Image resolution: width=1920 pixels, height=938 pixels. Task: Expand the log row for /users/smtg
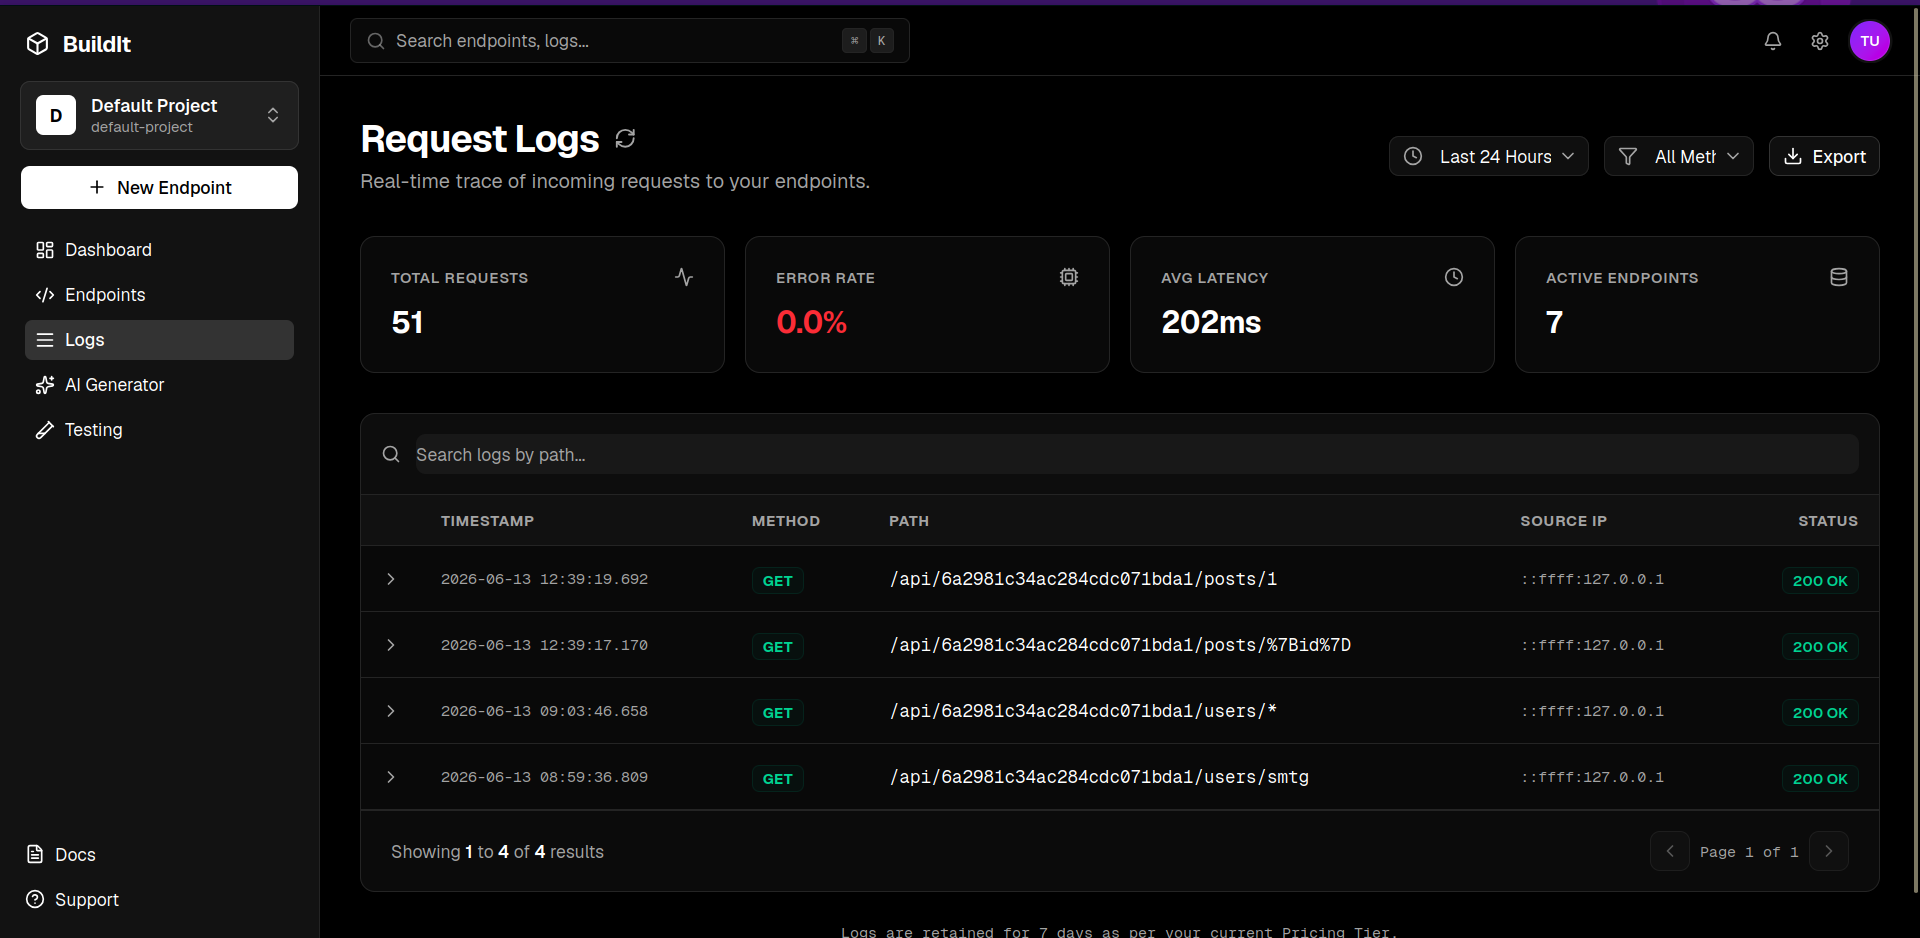coord(391,777)
